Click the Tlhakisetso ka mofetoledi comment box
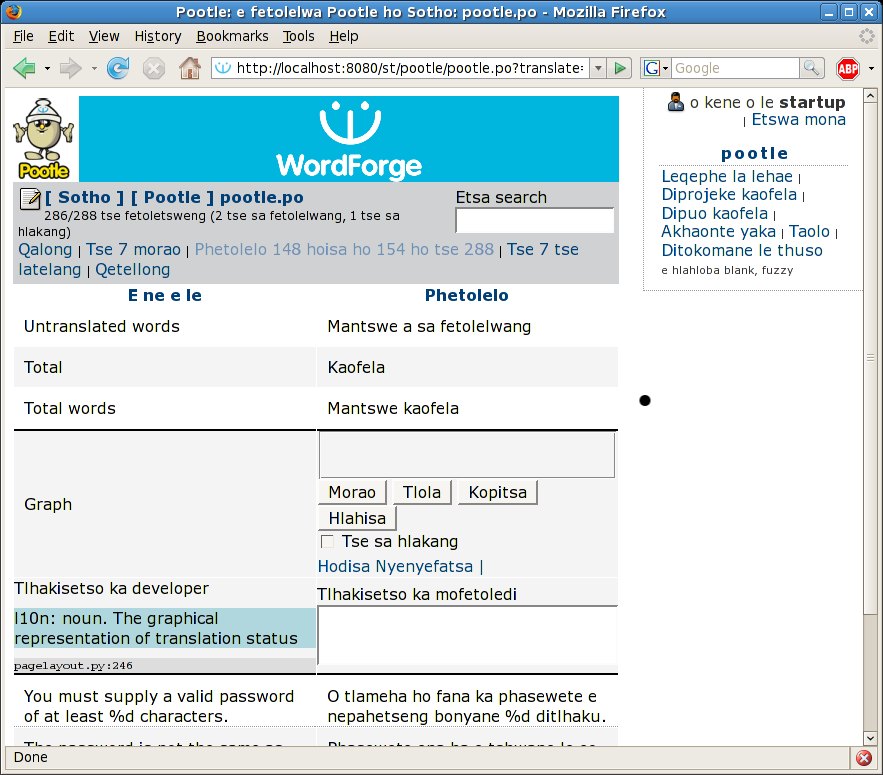 tap(468, 635)
